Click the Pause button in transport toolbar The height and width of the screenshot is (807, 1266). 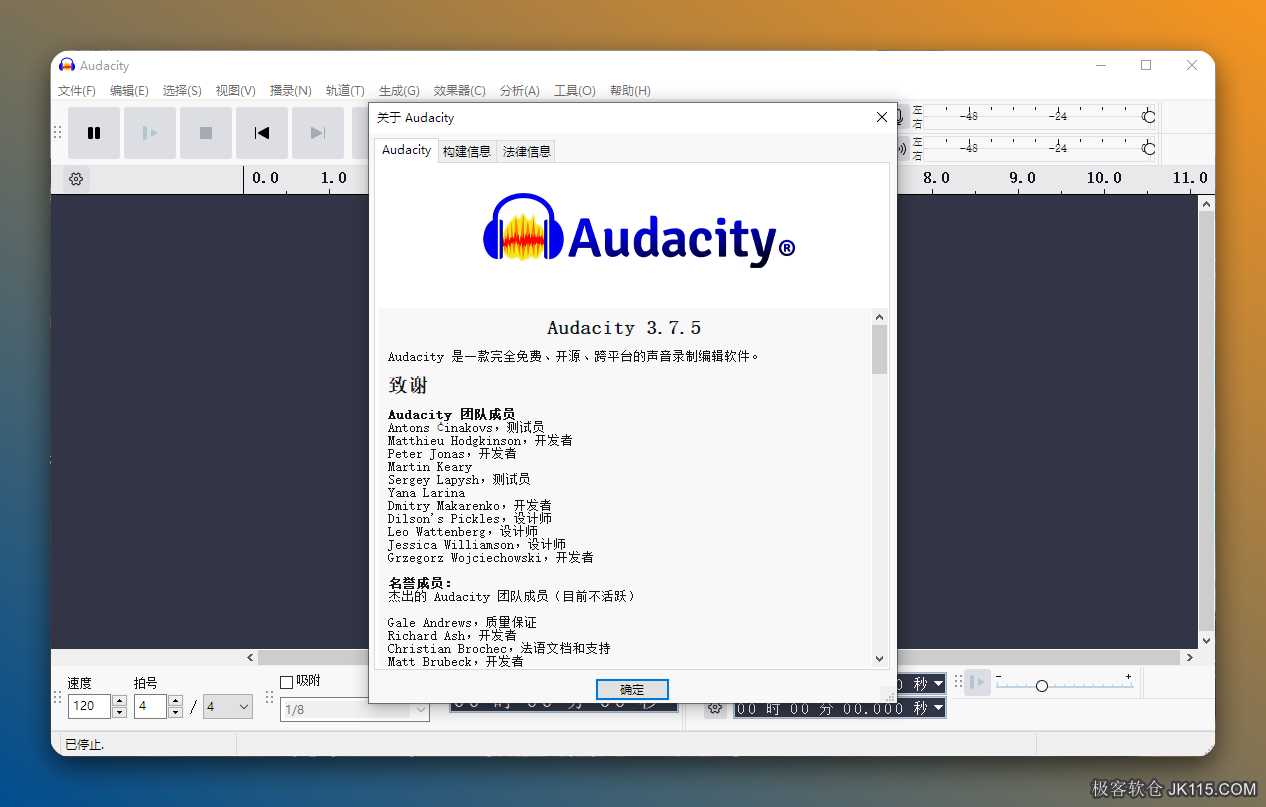[x=94, y=133]
